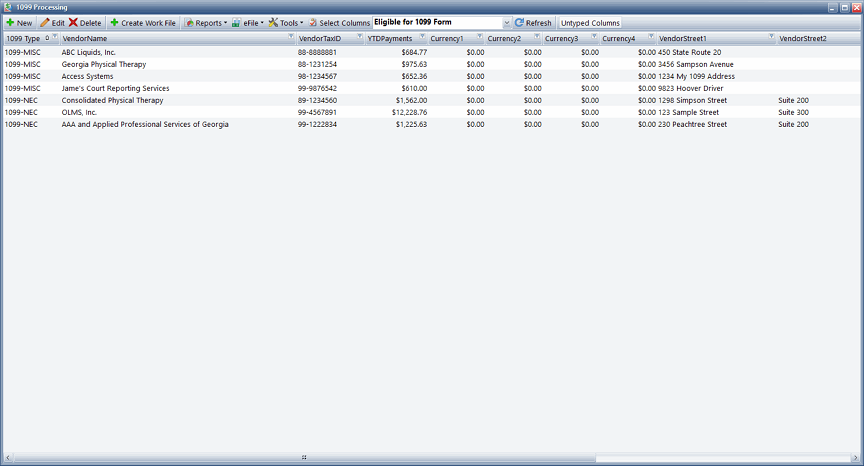
Task: Click YTD payment $12,228.76
Action: tap(409, 112)
